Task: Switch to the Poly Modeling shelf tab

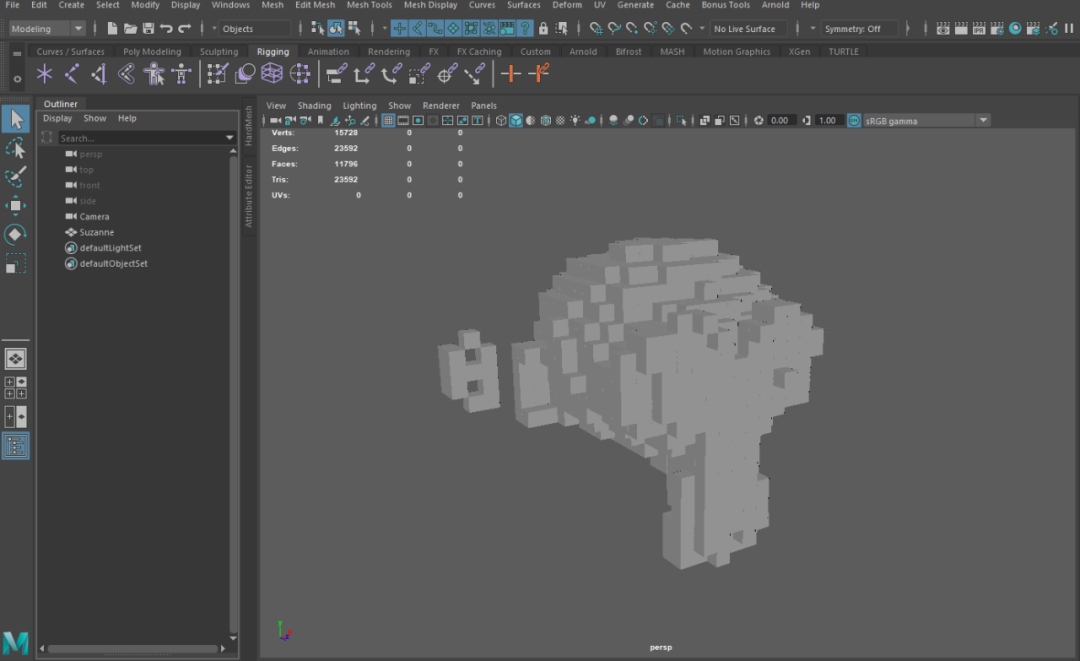Action: click(x=152, y=52)
